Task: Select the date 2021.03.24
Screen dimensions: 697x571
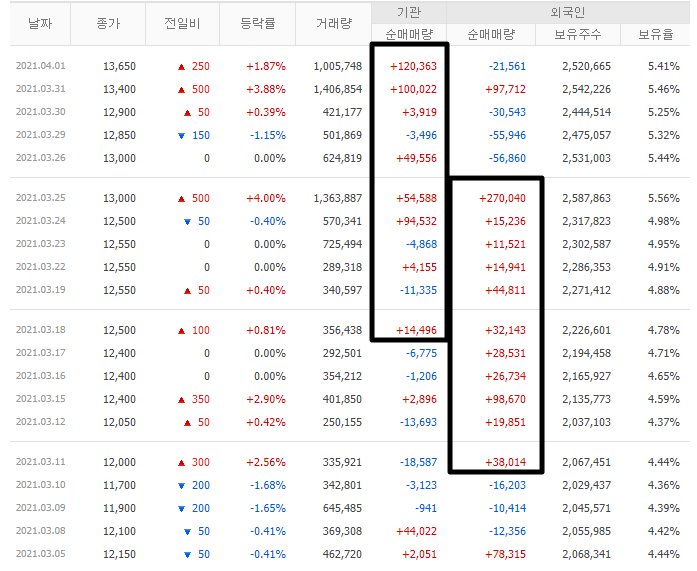Action: tap(40, 221)
